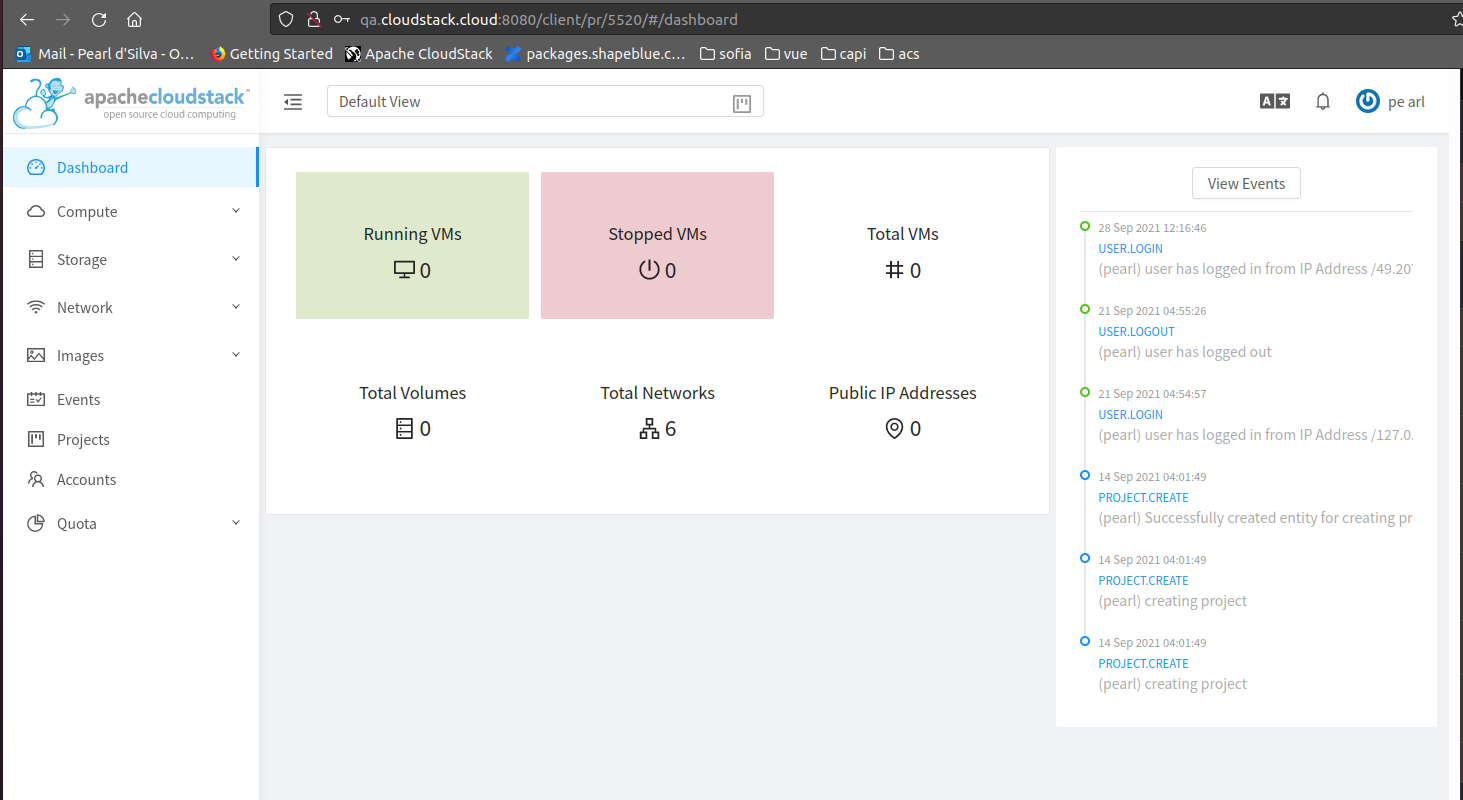Open the USER.LOGIN event from 28 Sep 2021
The width and height of the screenshot is (1463, 800).
1130,248
